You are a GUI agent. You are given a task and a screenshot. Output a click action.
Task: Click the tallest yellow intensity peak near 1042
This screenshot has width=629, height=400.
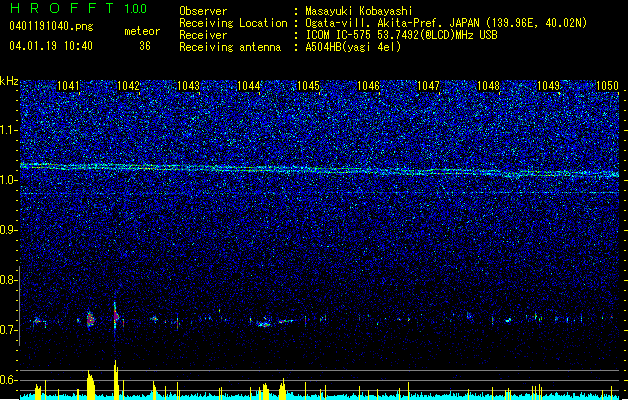(x=116, y=380)
